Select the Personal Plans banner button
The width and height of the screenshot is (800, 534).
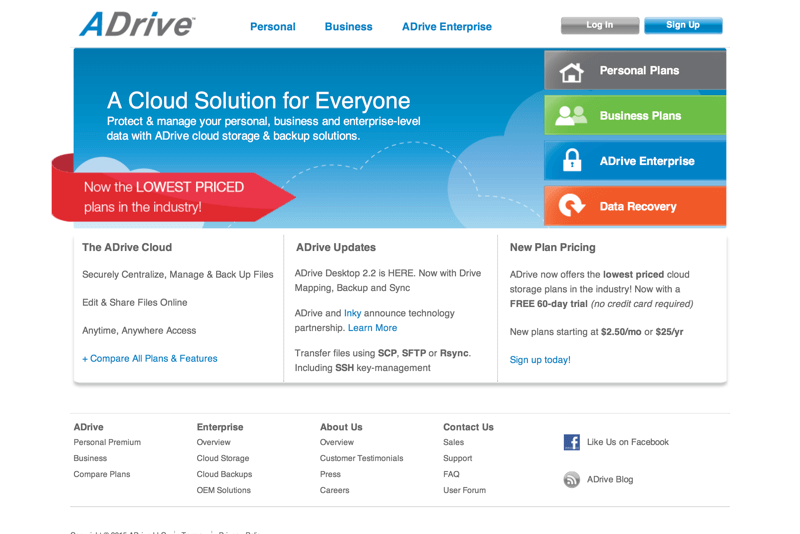pyautogui.click(x=635, y=70)
